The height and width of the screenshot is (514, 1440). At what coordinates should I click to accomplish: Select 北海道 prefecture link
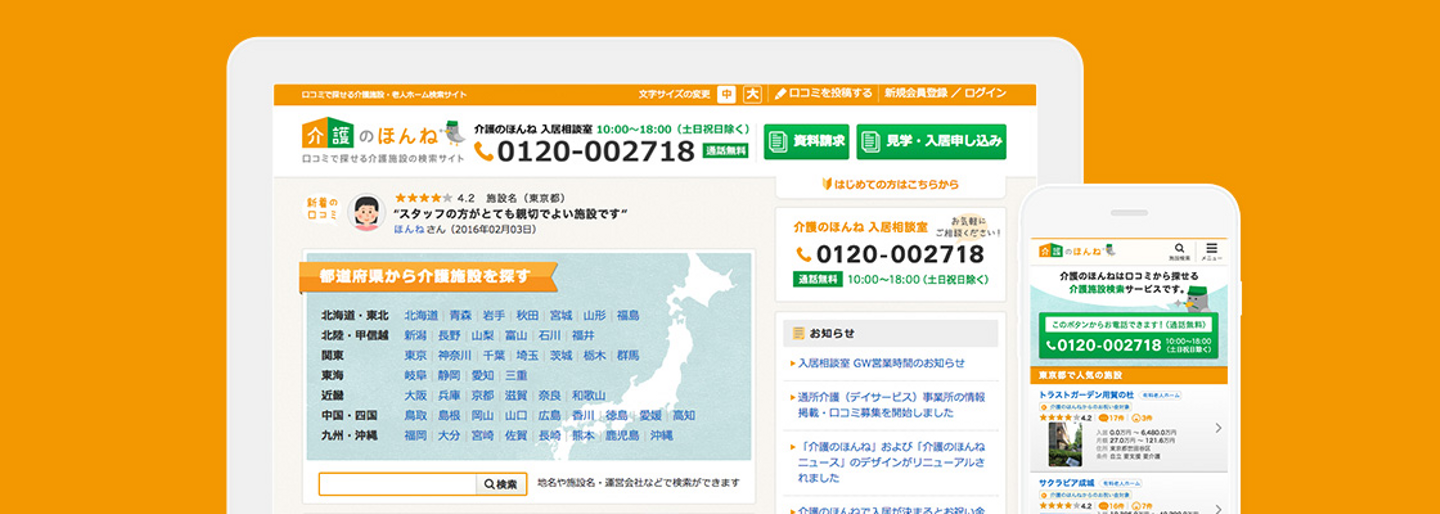(x=421, y=315)
